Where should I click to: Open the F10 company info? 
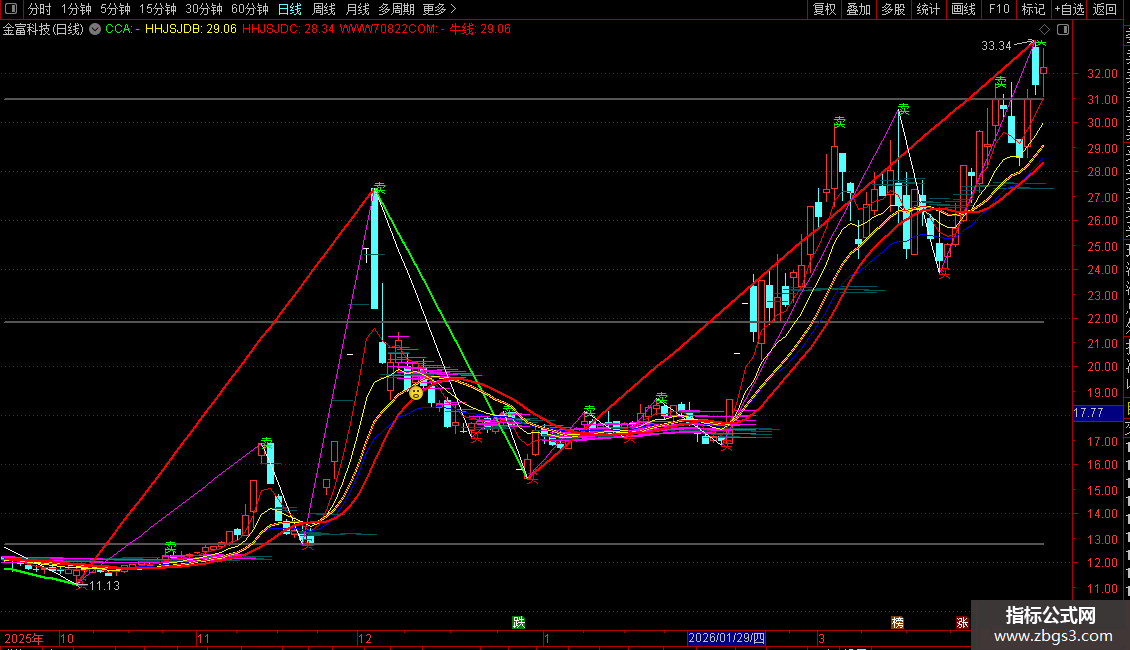point(999,9)
